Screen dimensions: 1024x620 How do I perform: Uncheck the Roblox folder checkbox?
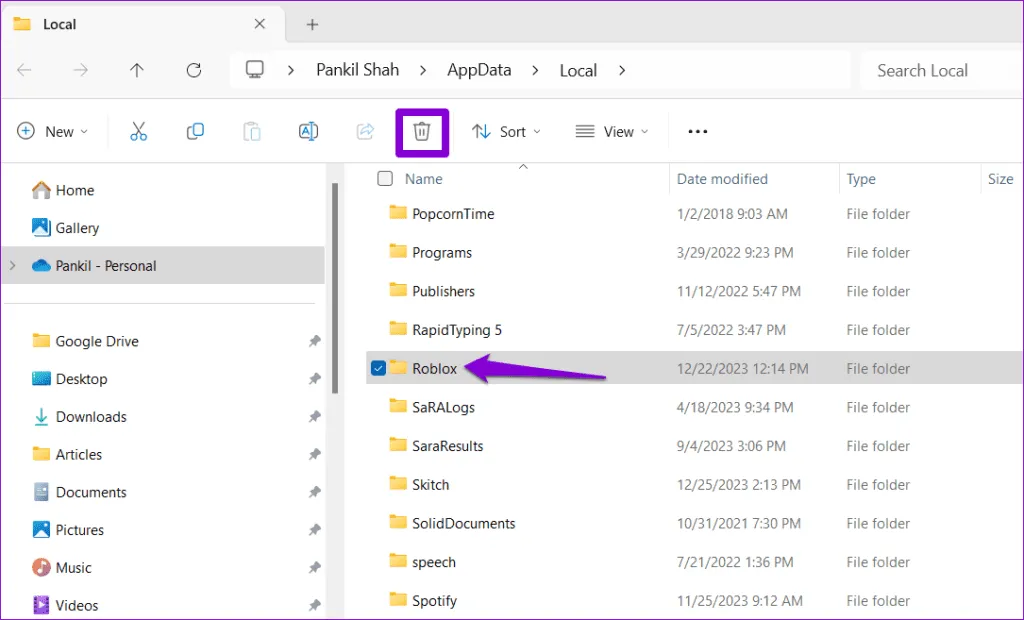[x=378, y=368]
